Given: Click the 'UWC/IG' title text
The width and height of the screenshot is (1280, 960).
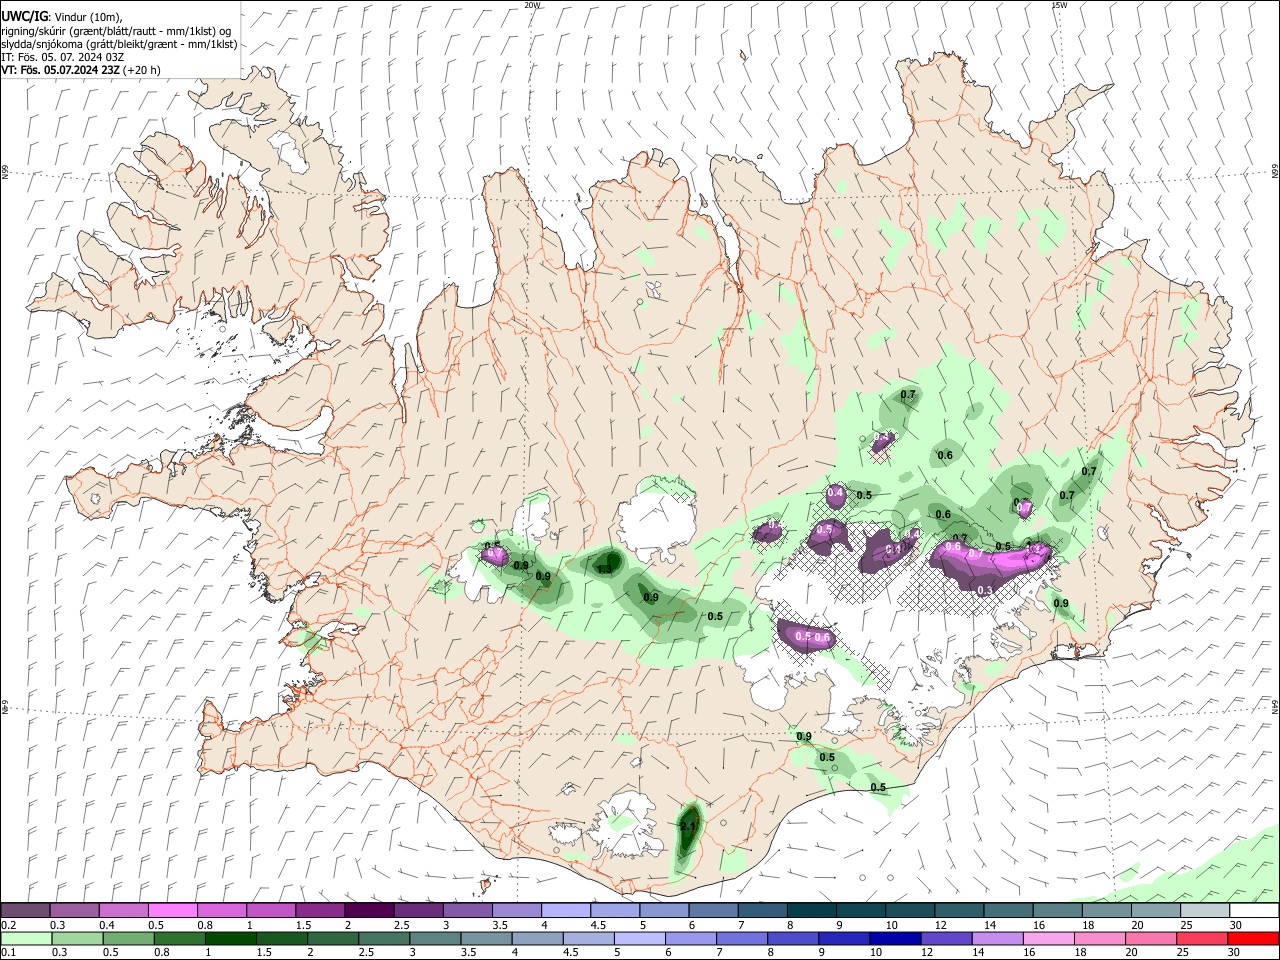Looking at the screenshot, I should click(x=24, y=16).
